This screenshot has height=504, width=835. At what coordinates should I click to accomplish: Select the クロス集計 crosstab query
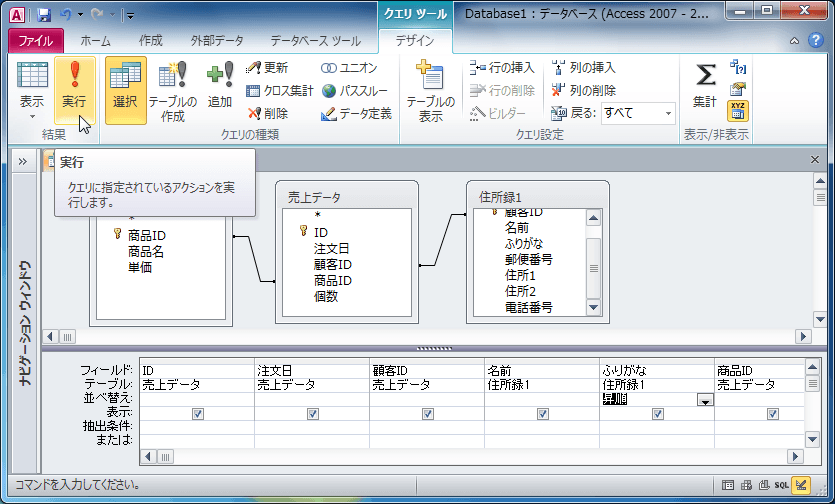coord(280,91)
